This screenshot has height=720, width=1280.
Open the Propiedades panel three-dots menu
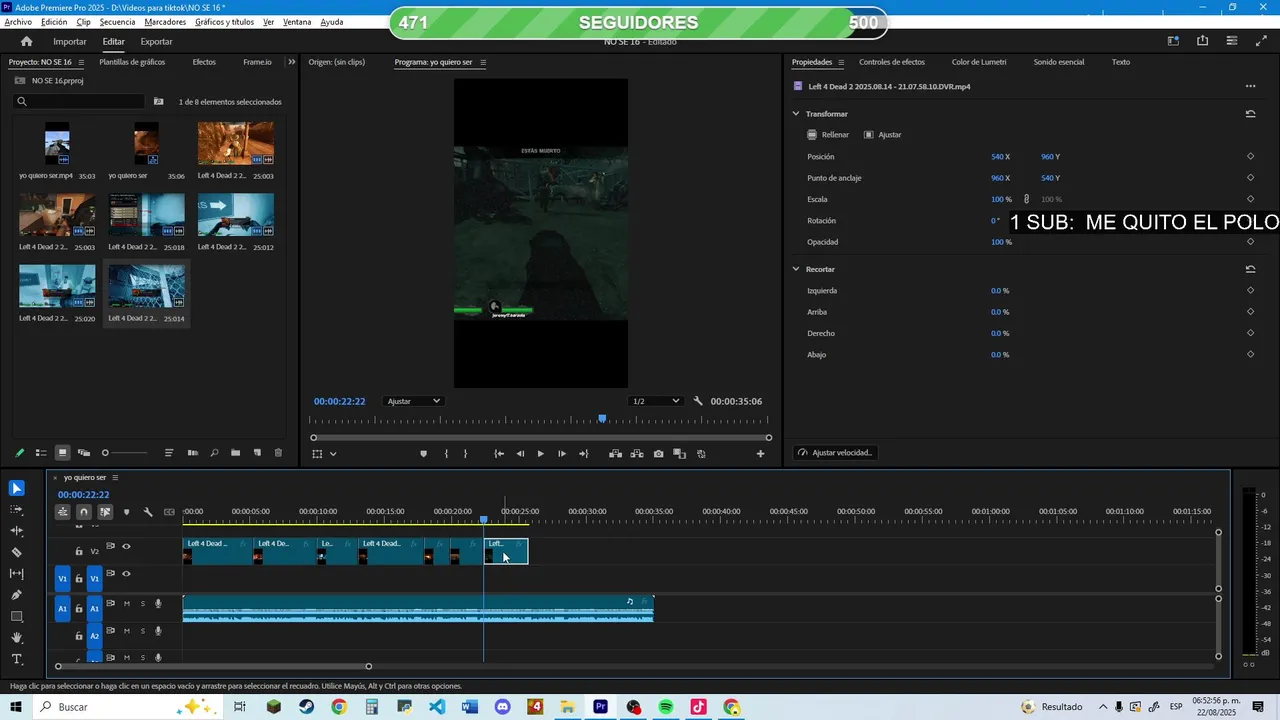(1250, 87)
